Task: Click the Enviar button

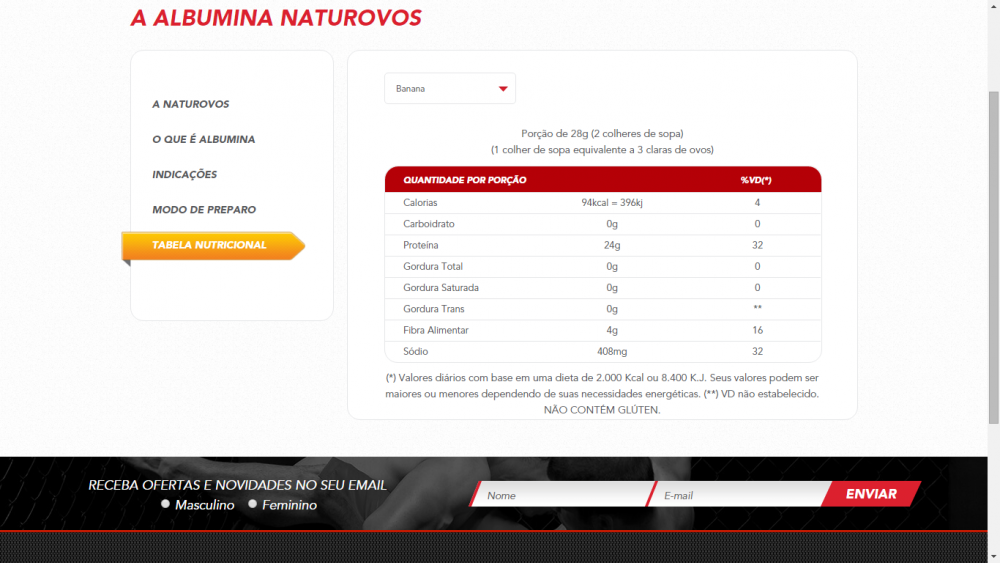Action: [x=871, y=494]
